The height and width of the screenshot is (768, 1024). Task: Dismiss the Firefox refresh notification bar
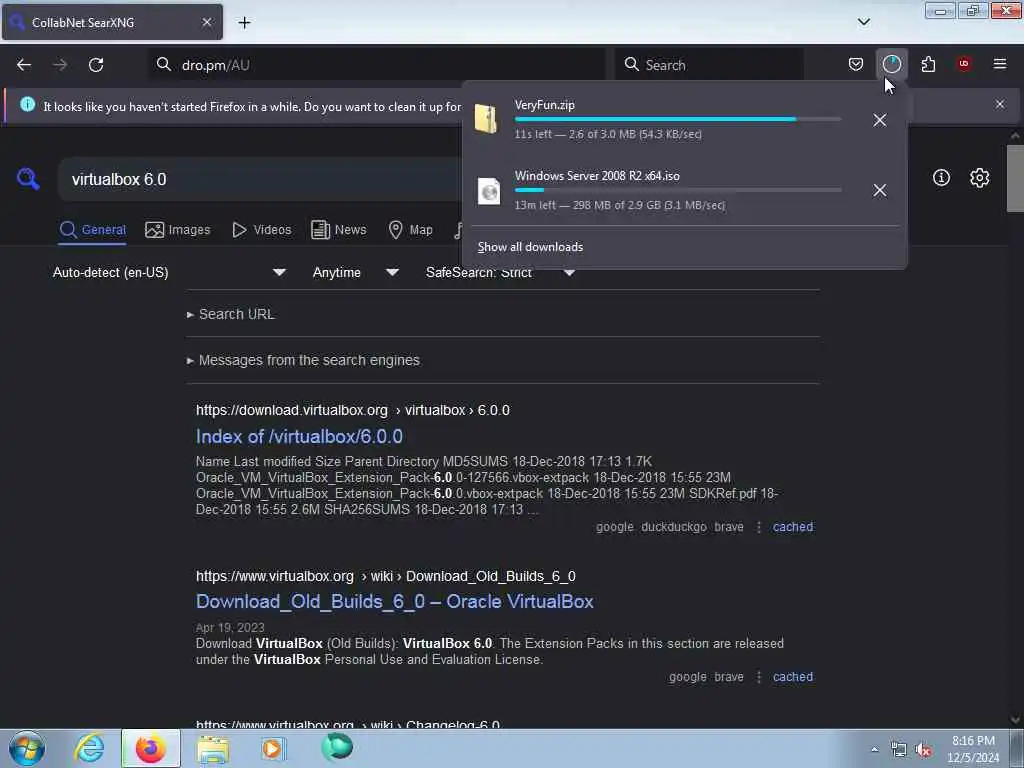pos(1000,104)
